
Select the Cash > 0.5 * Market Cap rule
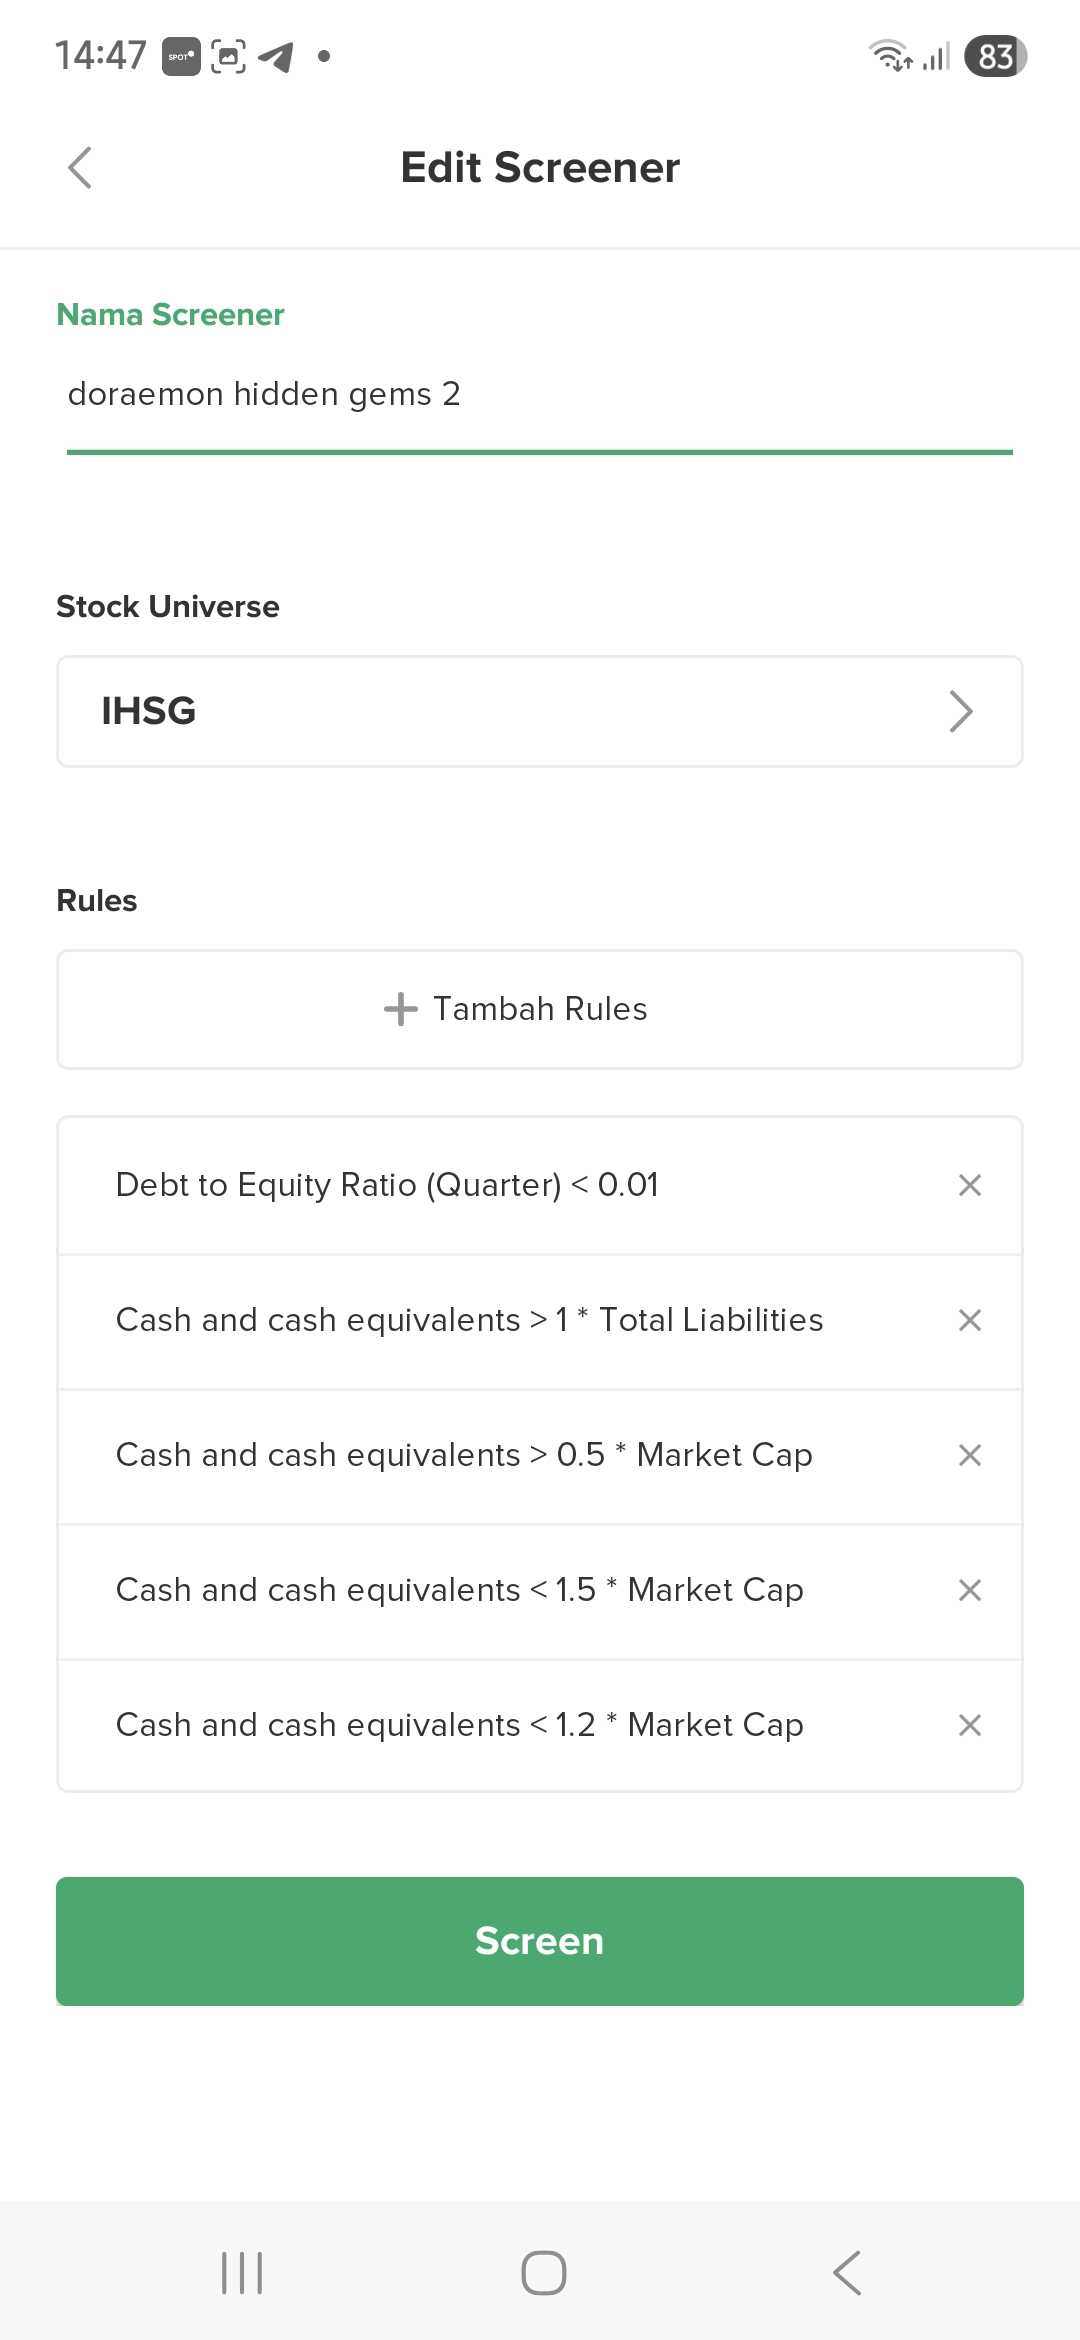point(464,1455)
